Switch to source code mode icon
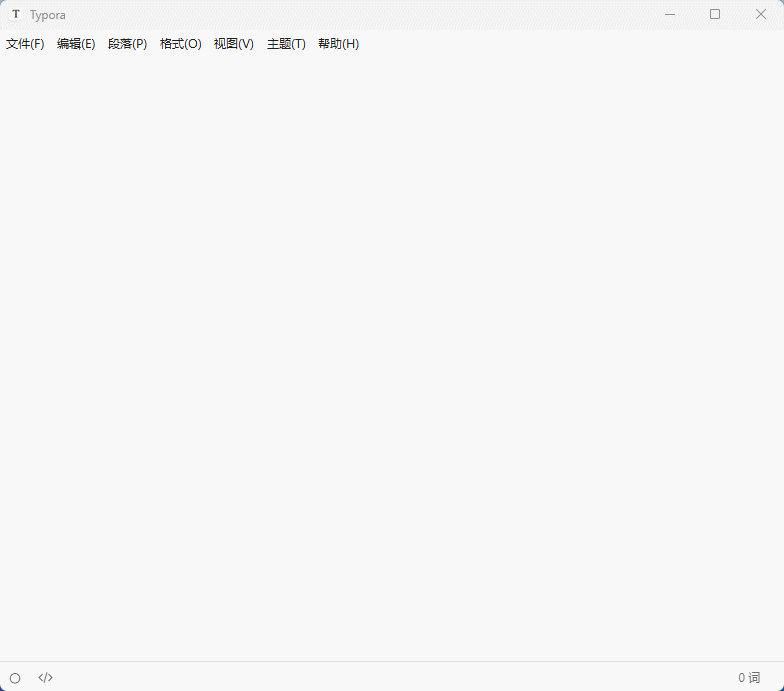 (x=46, y=678)
